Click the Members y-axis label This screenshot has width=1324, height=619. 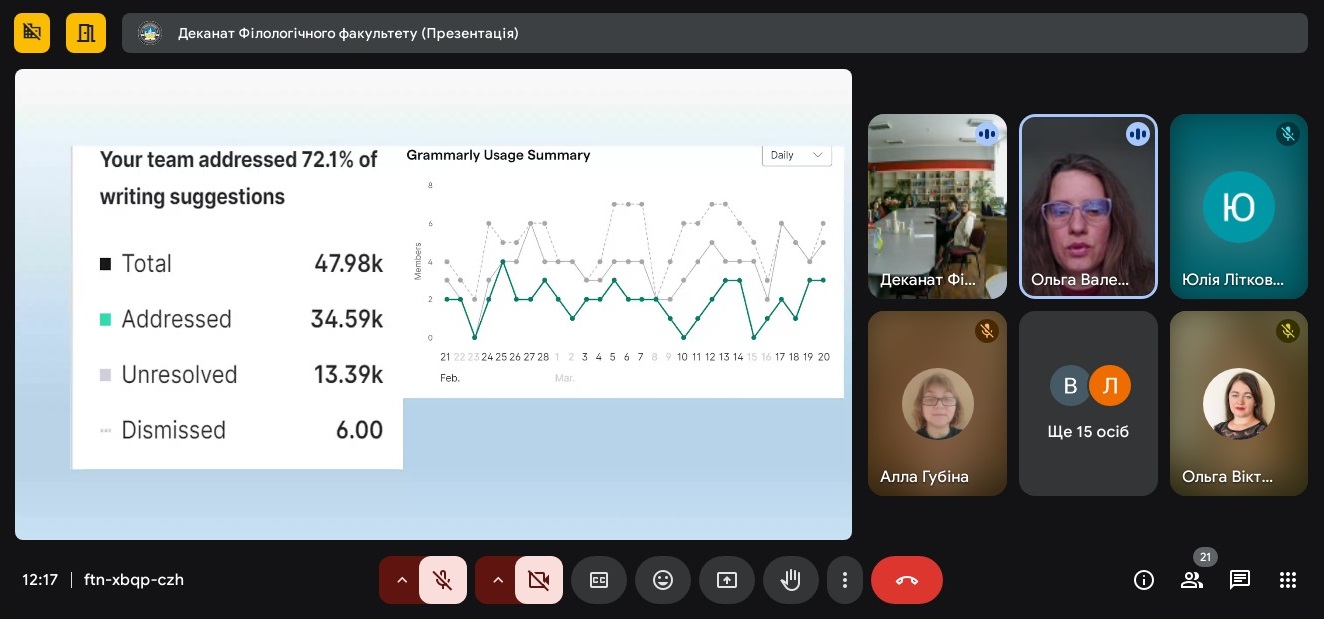click(x=418, y=262)
